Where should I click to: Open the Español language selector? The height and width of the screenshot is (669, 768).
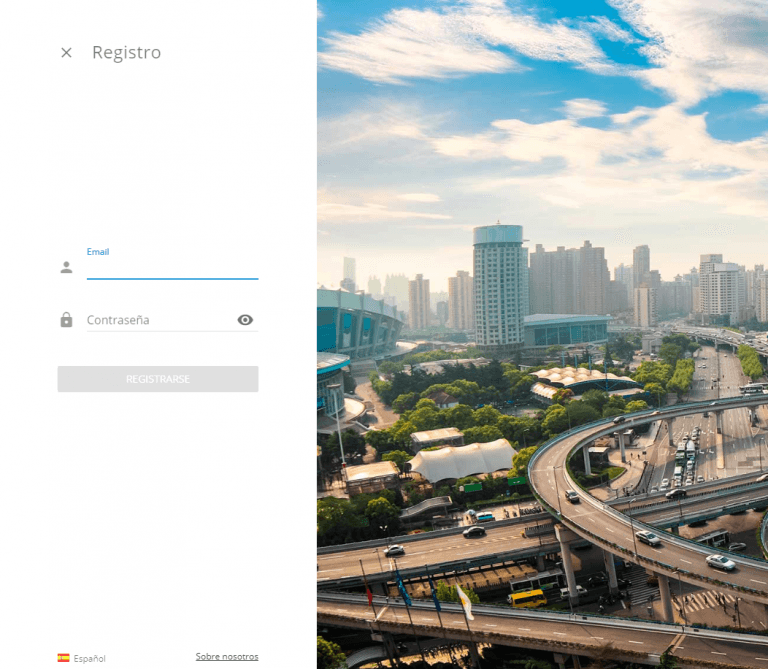(81, 658)
